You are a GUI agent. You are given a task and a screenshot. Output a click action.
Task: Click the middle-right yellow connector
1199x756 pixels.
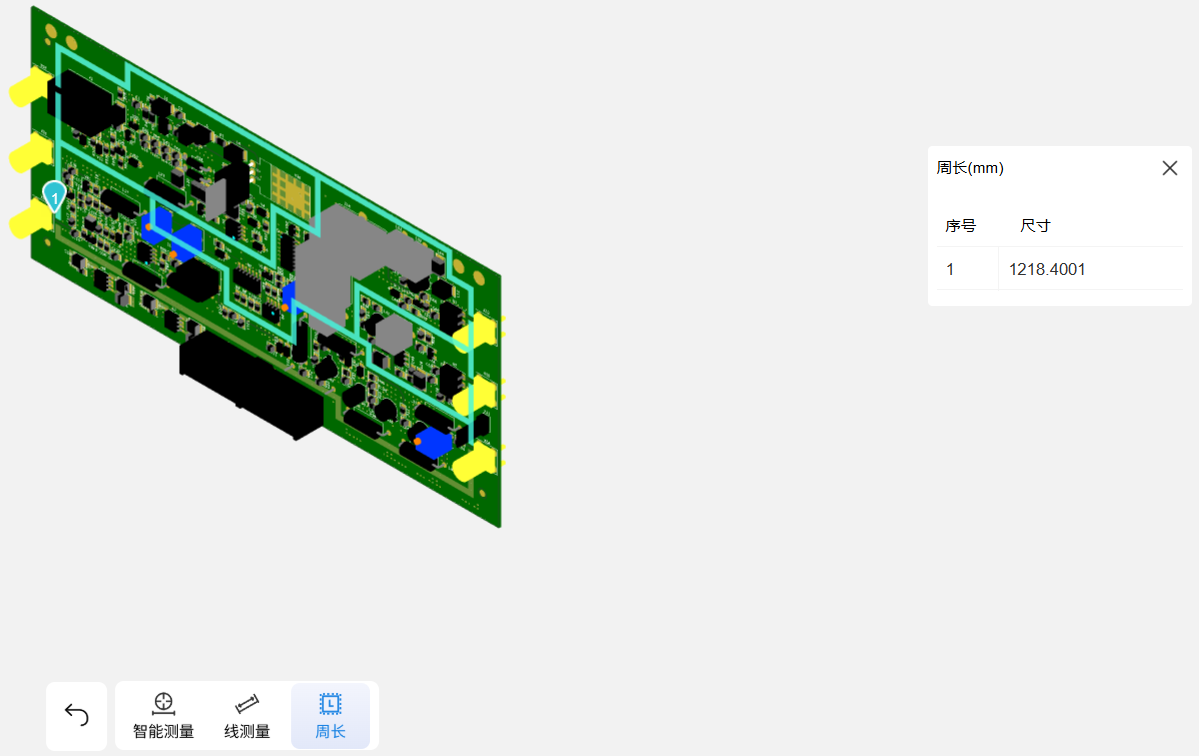(475, 398)
